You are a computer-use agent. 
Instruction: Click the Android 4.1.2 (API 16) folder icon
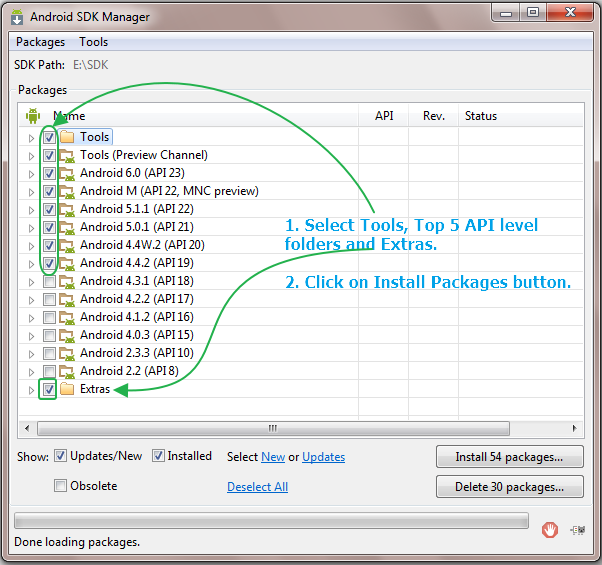(67, 317)
